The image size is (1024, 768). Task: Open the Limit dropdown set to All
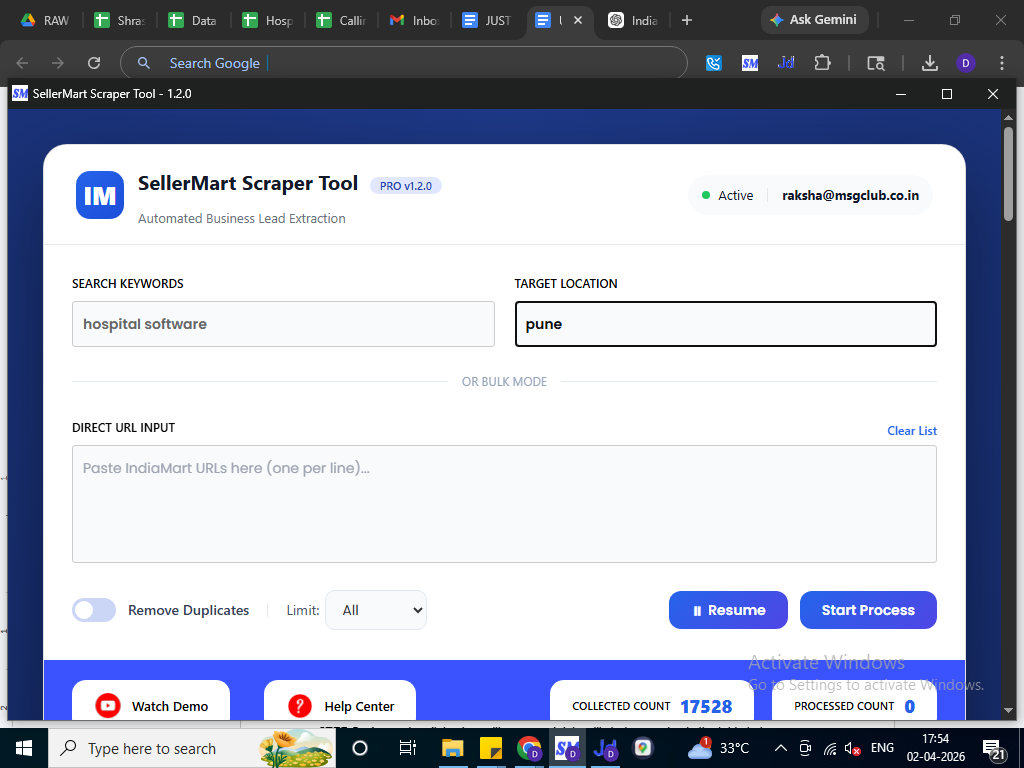pyautogui.click(x=376, y=610)
